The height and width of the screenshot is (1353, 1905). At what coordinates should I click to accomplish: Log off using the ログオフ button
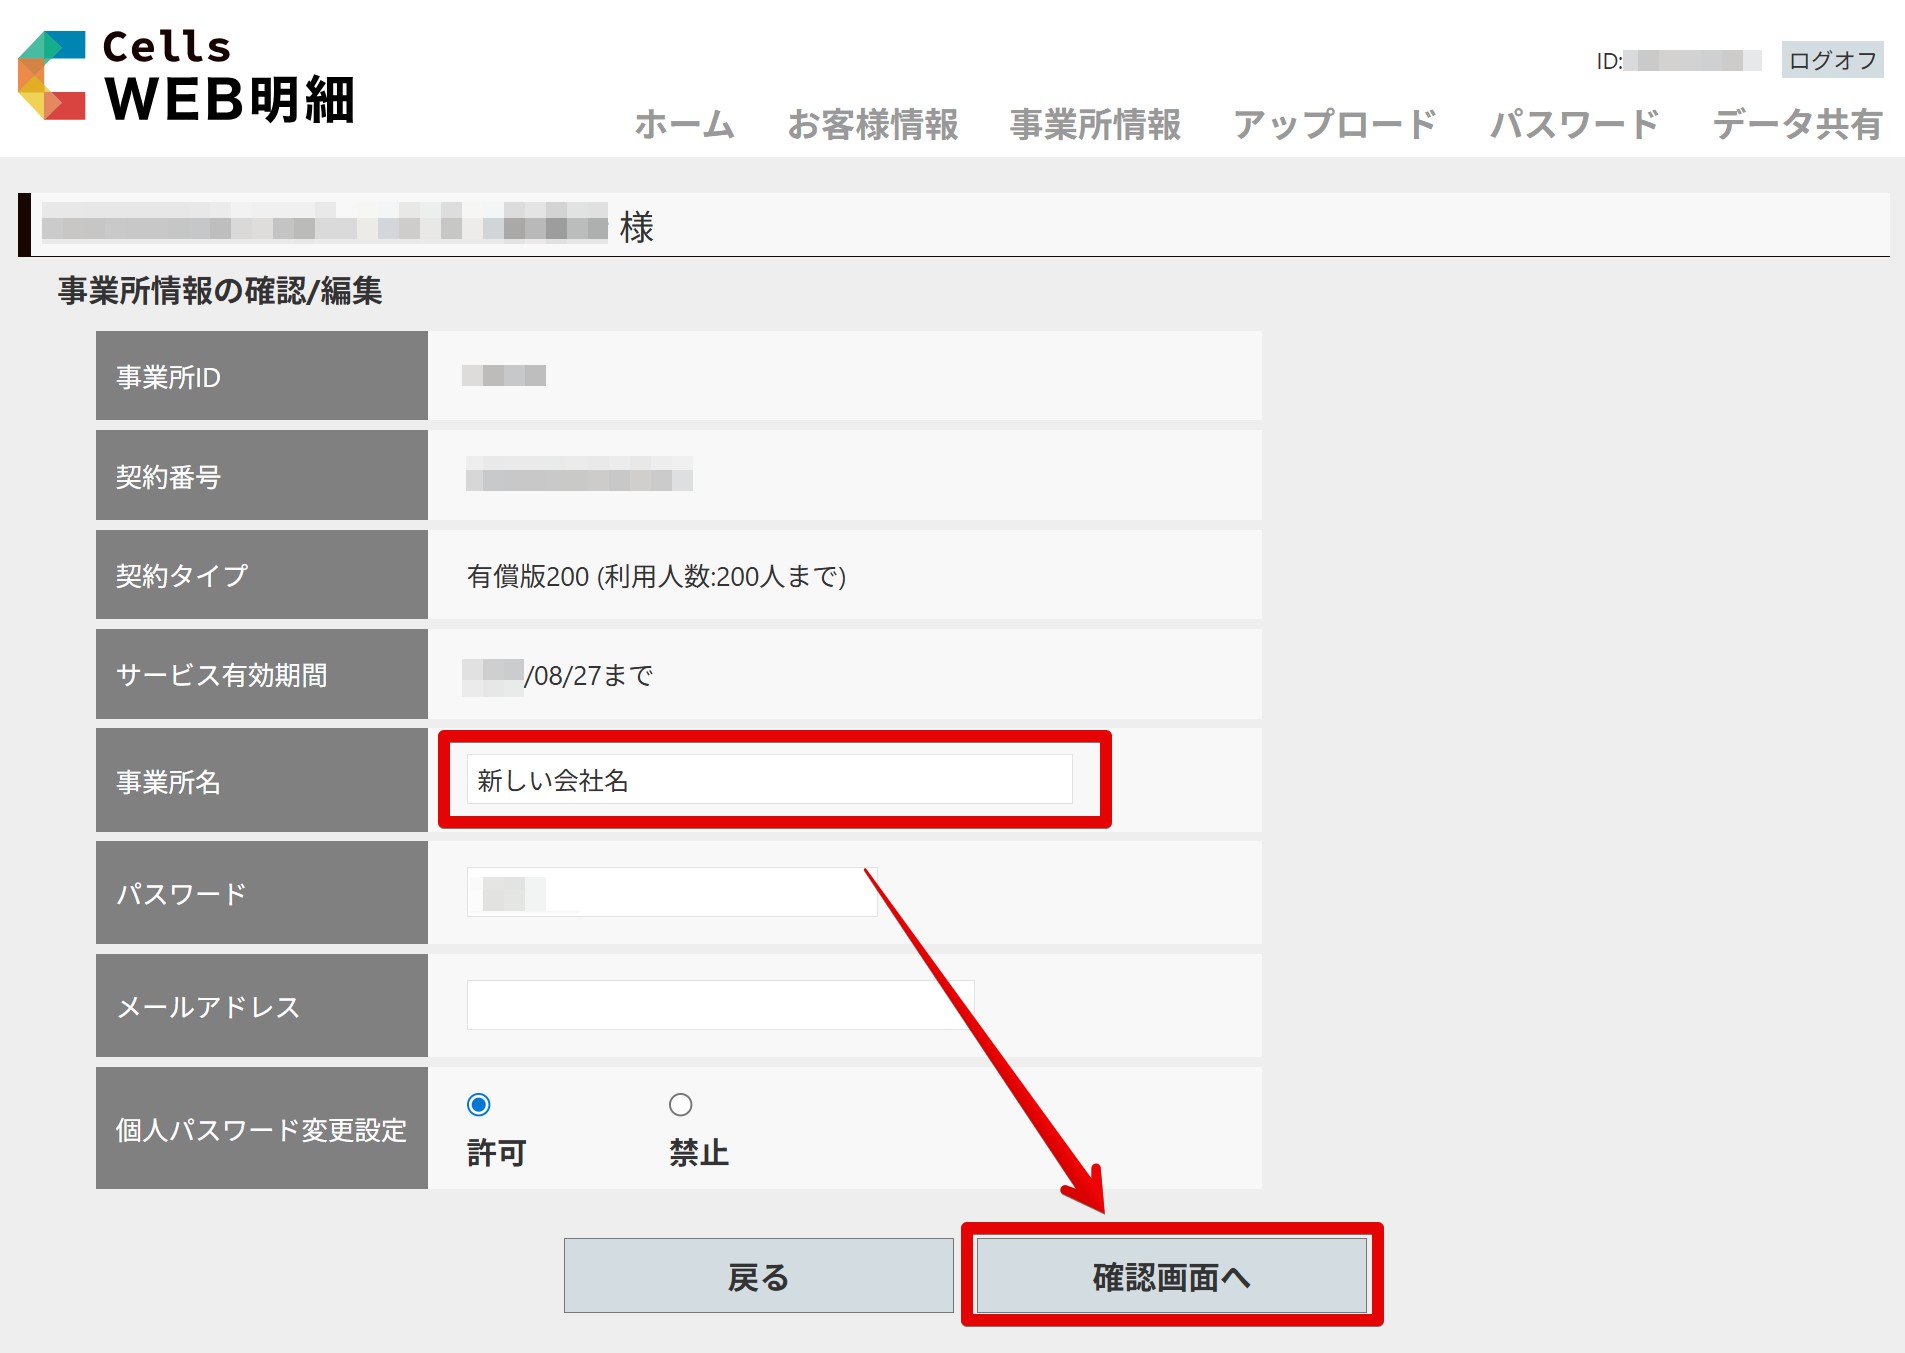point(1831,61)
